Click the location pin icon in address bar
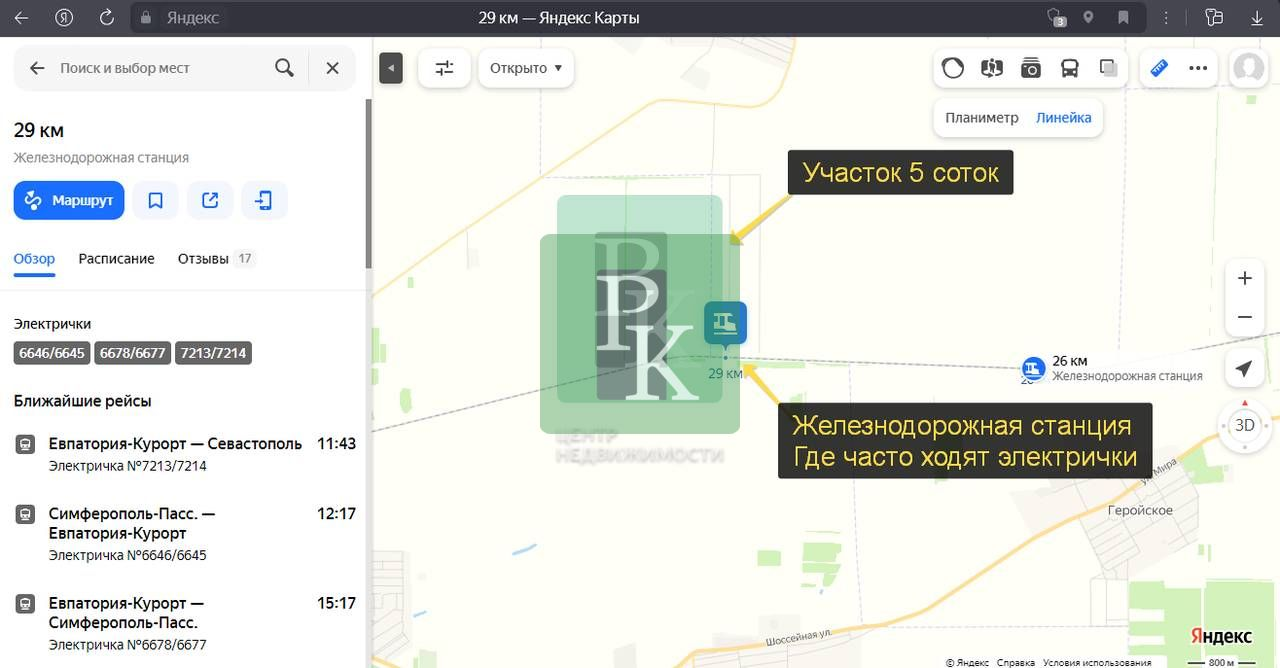1280x668 pixels. [1088, 17]
